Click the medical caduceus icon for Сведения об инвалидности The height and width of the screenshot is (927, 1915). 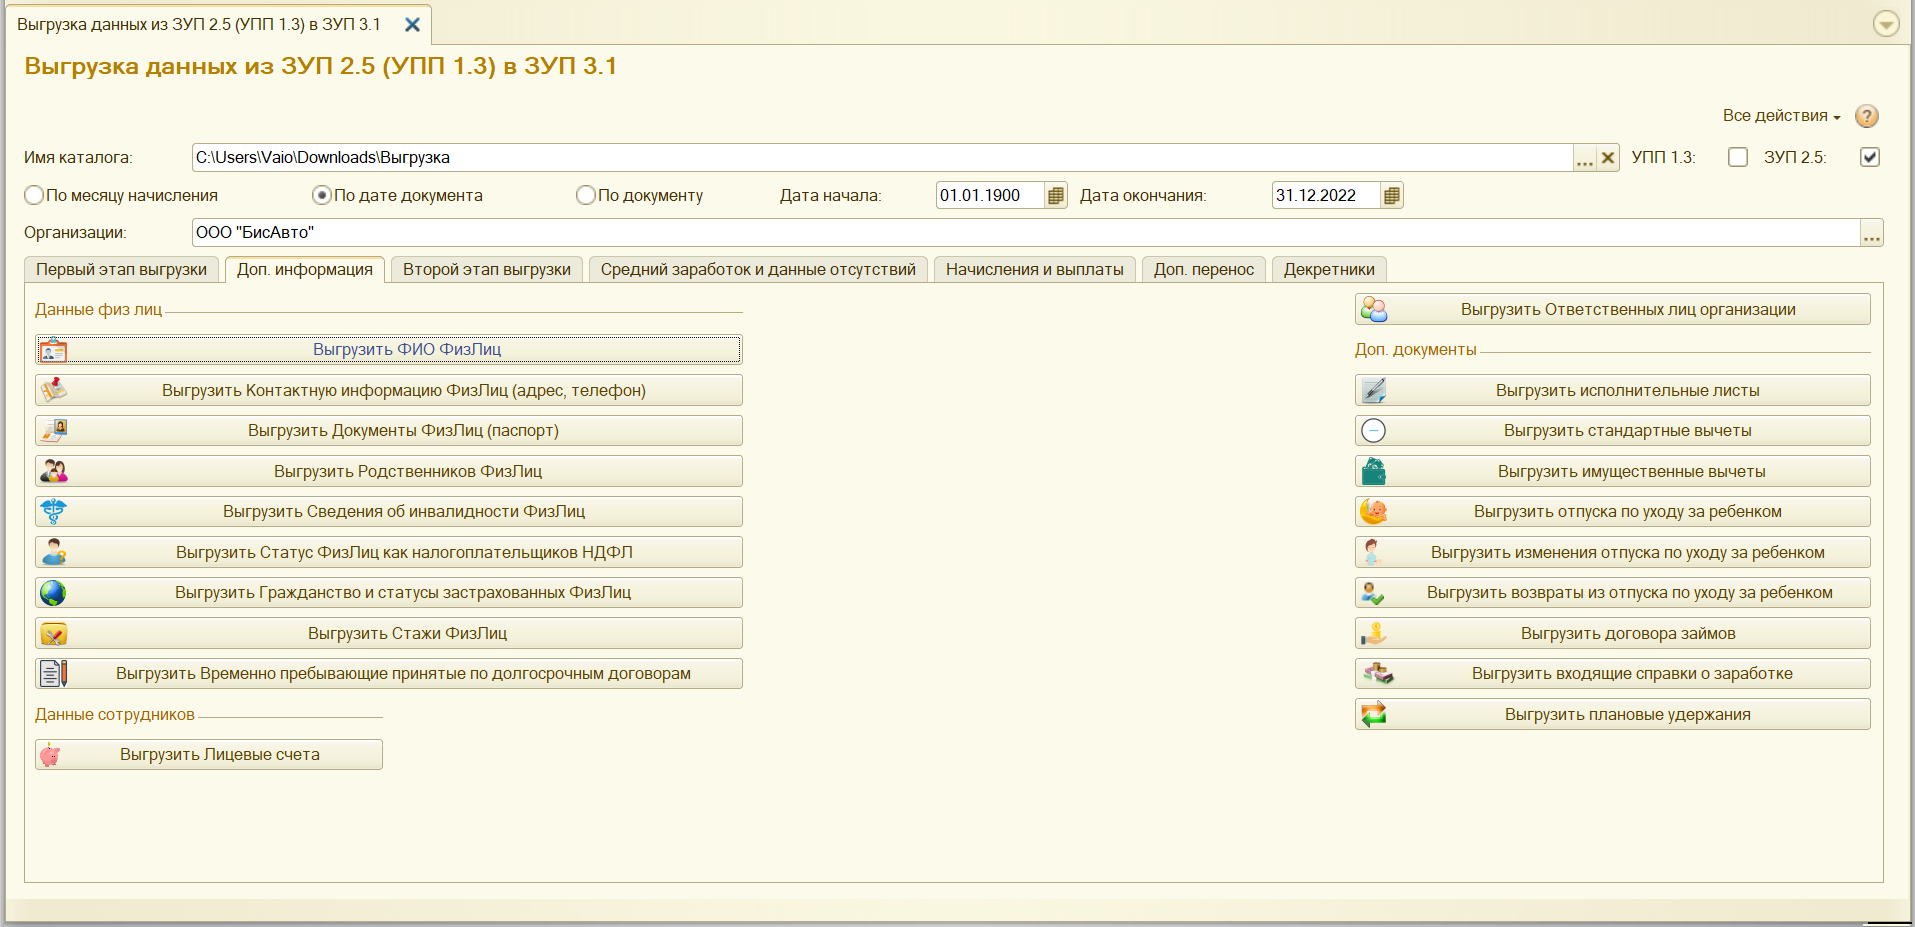(x=53, y=512)
